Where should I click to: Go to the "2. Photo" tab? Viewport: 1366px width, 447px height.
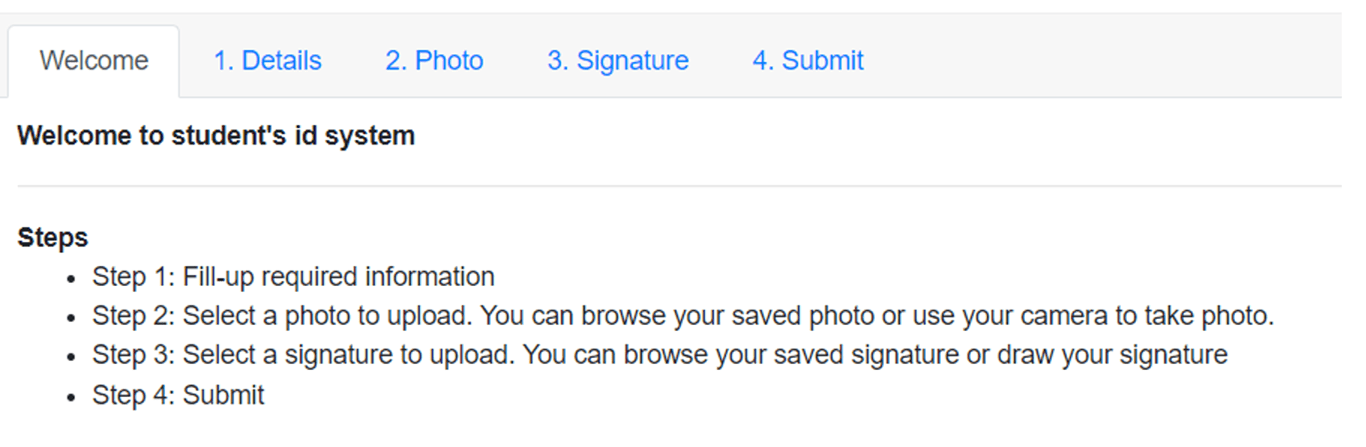434,61
